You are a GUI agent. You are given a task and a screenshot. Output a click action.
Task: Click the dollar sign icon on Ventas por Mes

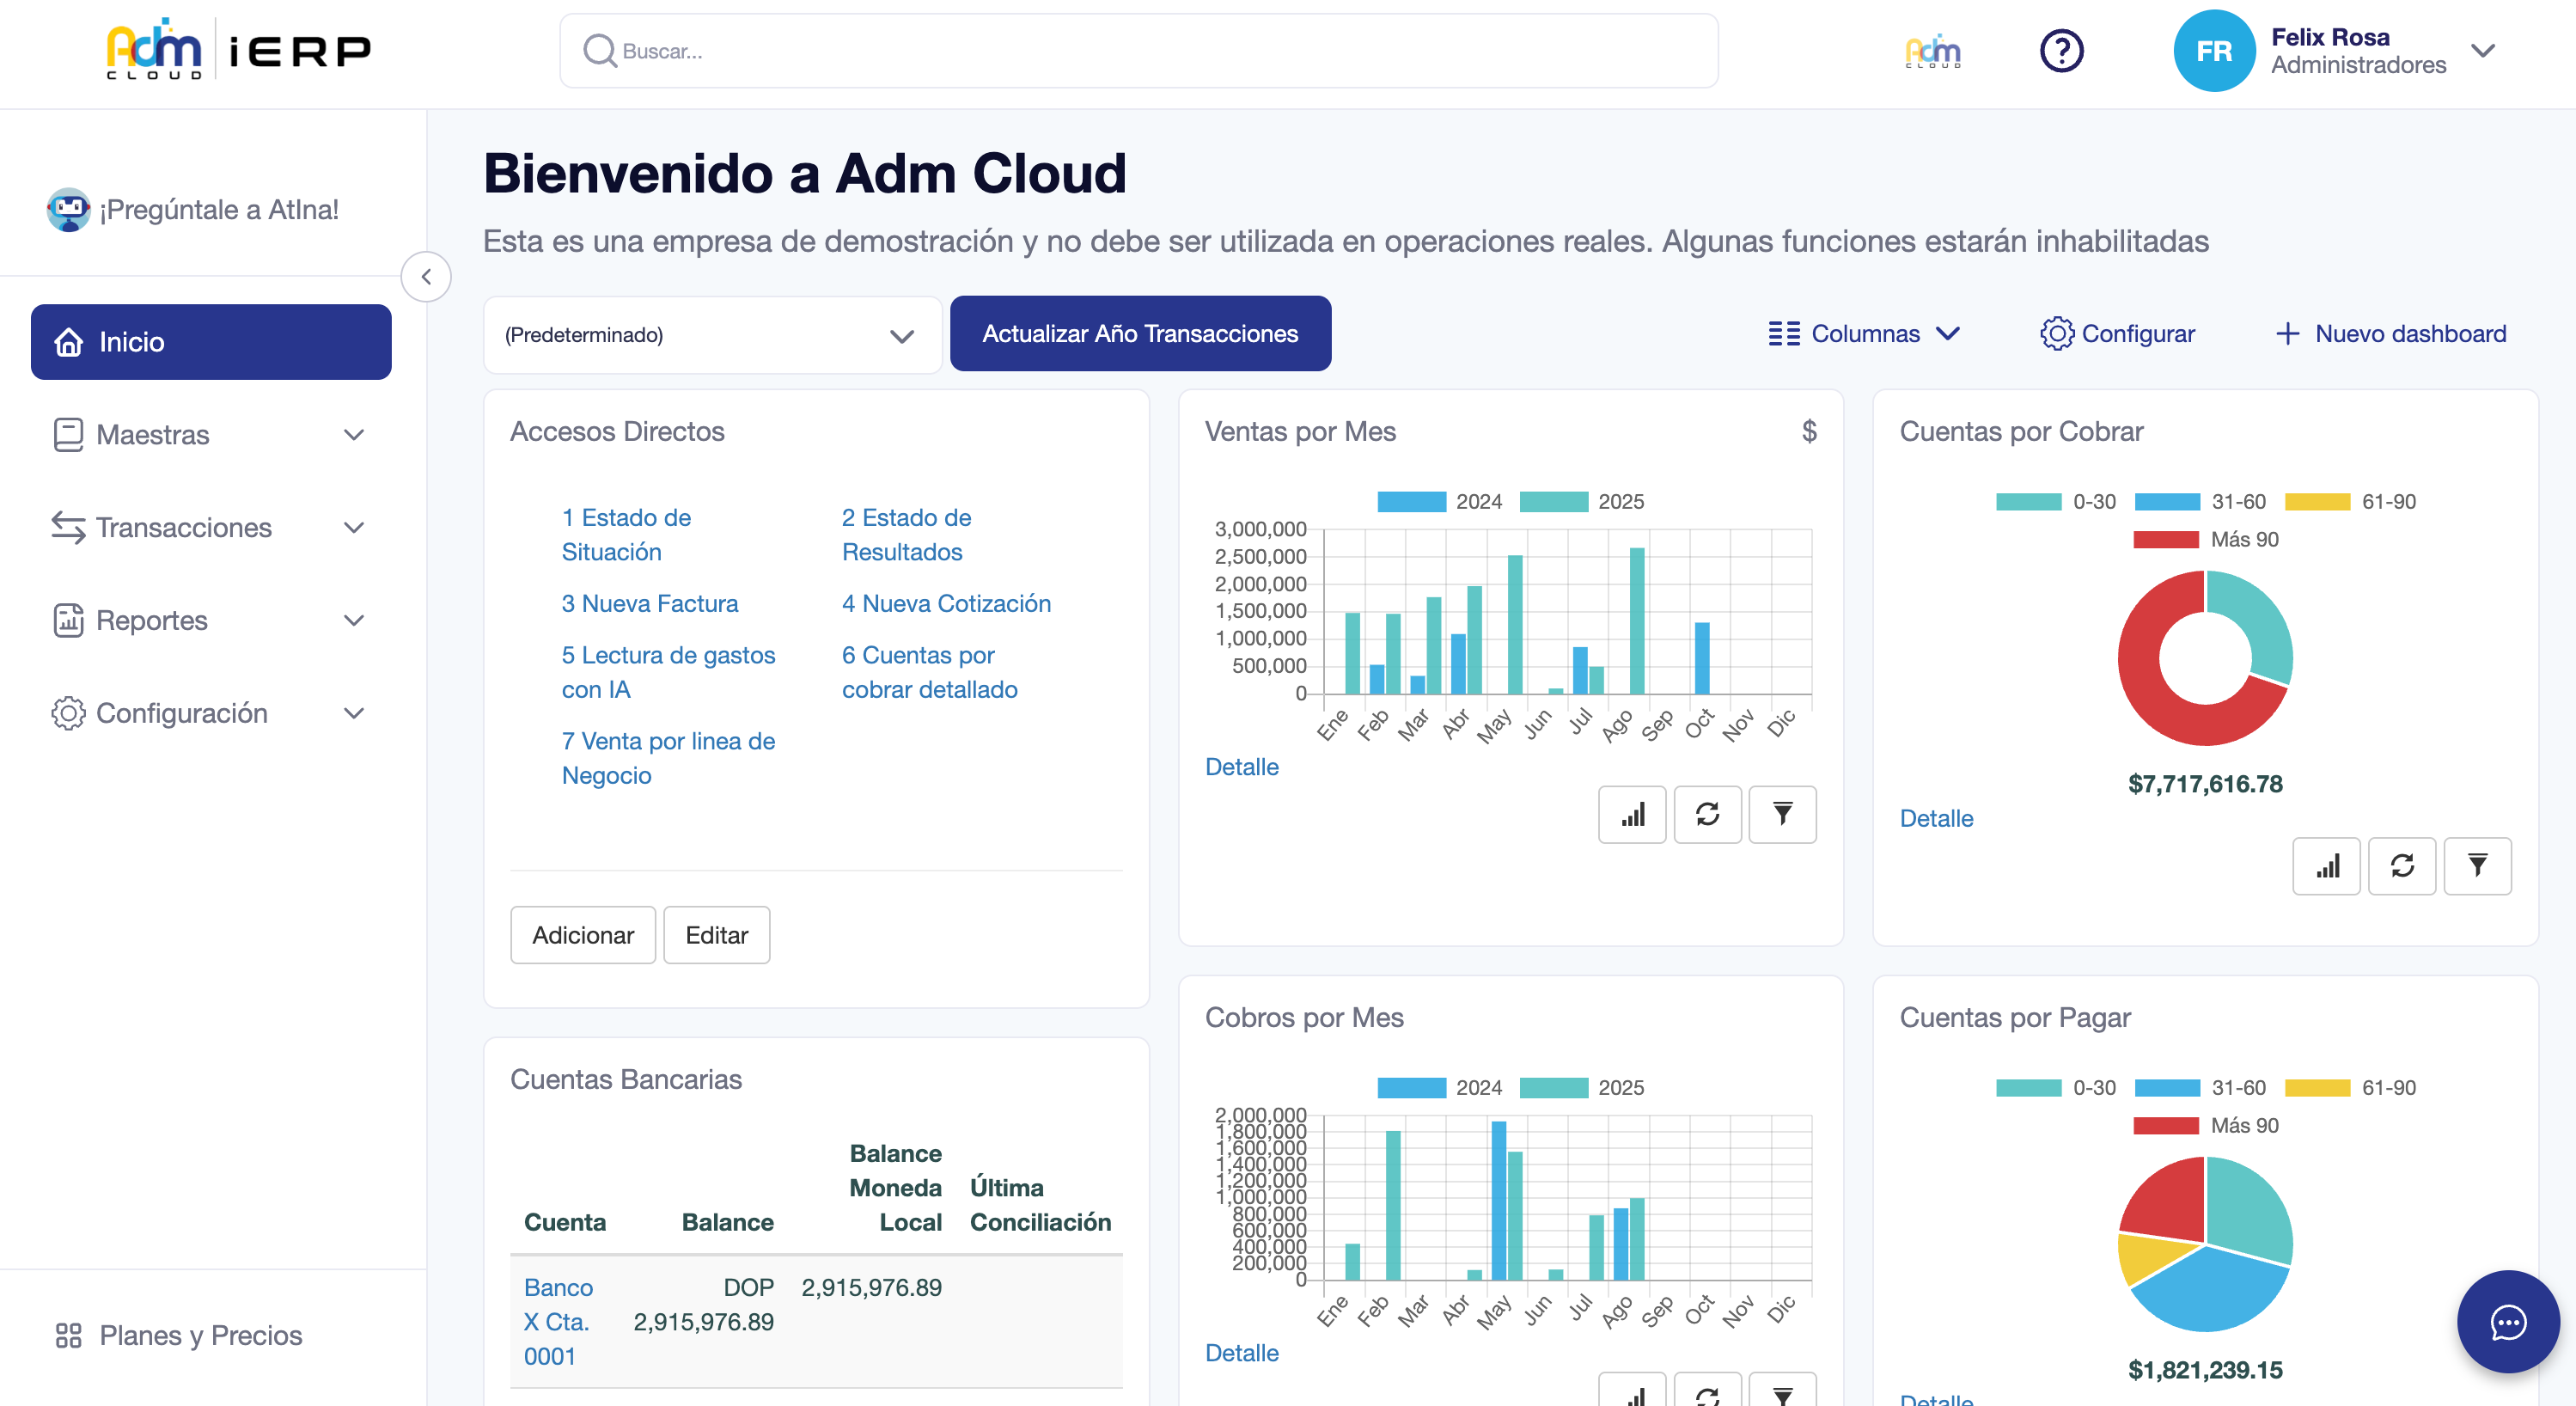coord(1809,432)
